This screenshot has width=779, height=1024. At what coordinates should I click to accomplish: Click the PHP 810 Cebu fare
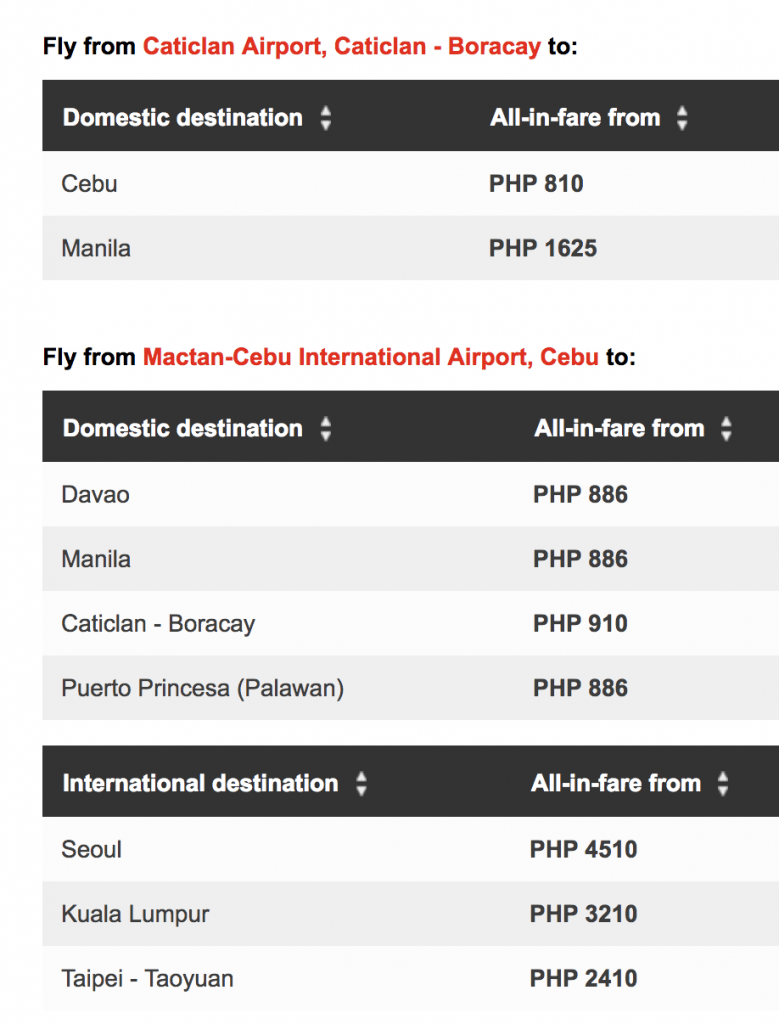point(536,184)
